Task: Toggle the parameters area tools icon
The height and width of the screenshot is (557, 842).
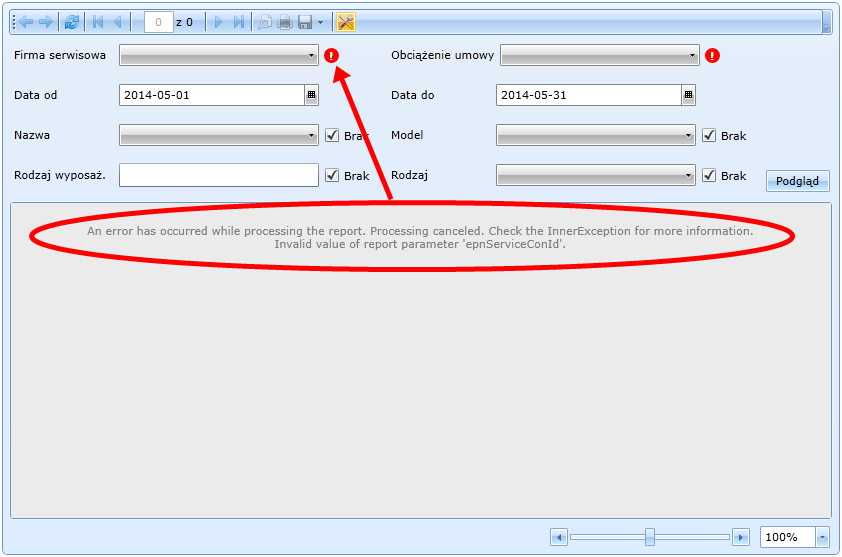Action: (346, 22)
